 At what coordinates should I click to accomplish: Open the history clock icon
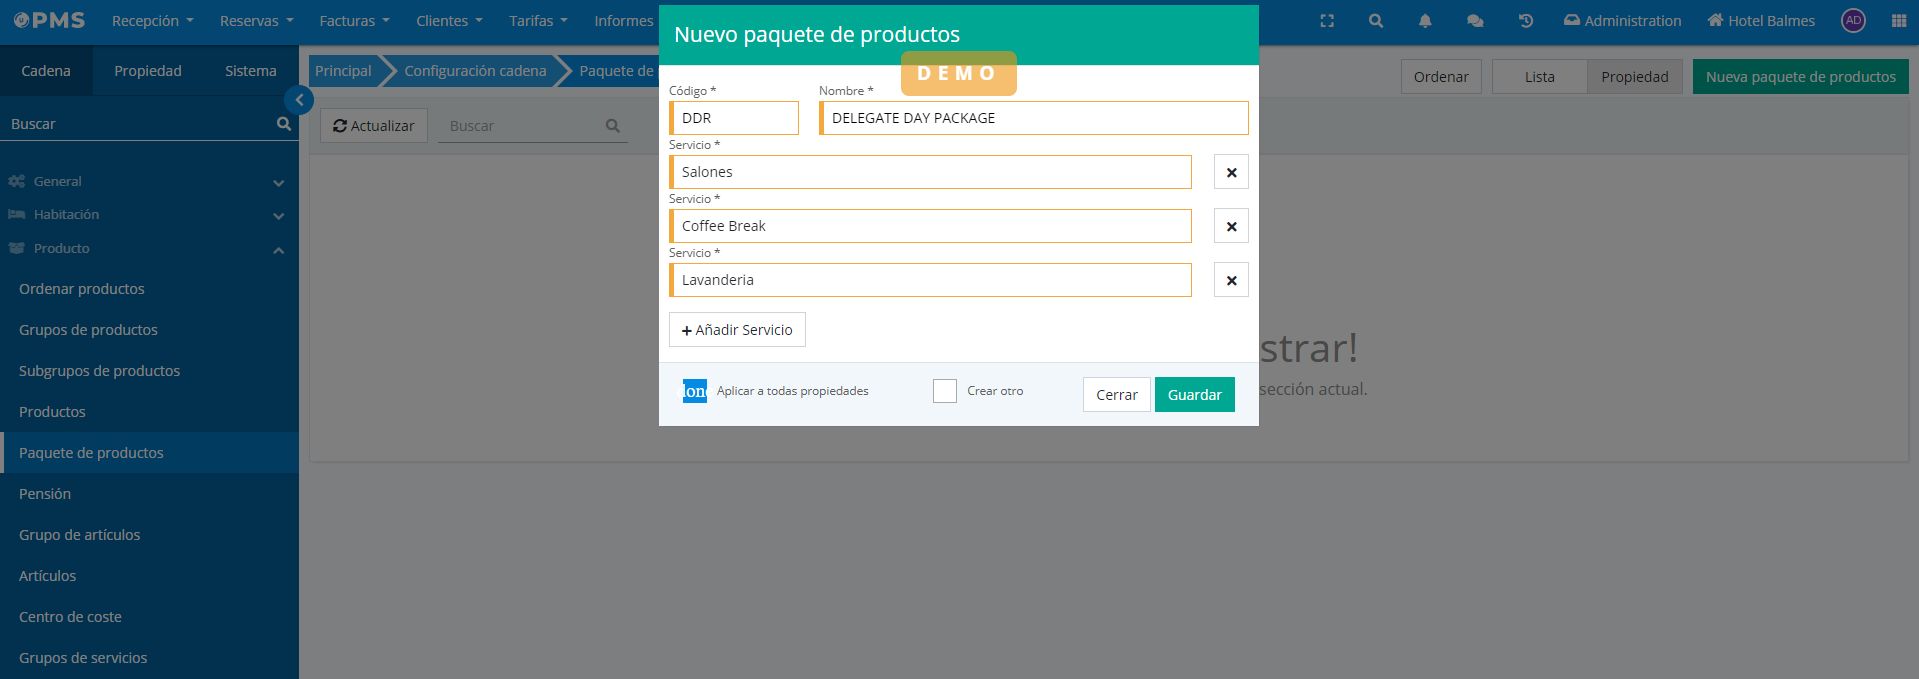coord(1525,21)
